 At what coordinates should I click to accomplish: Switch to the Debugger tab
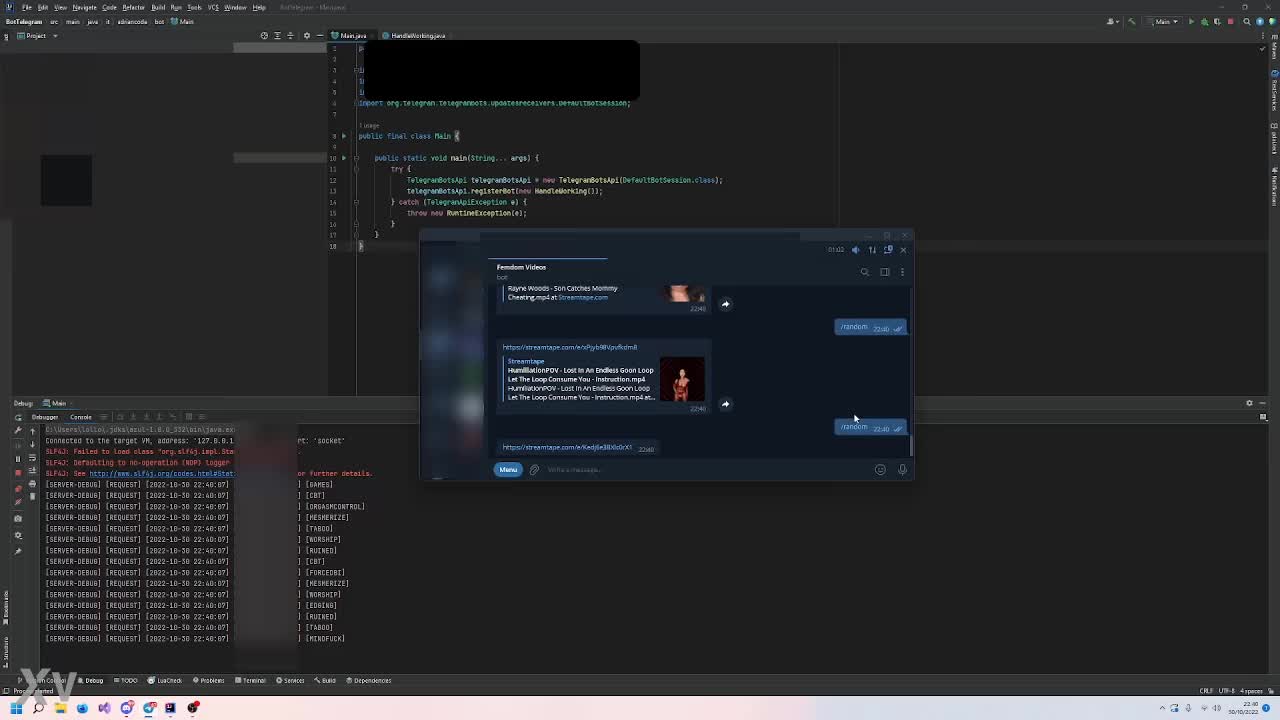pos(45,417)
